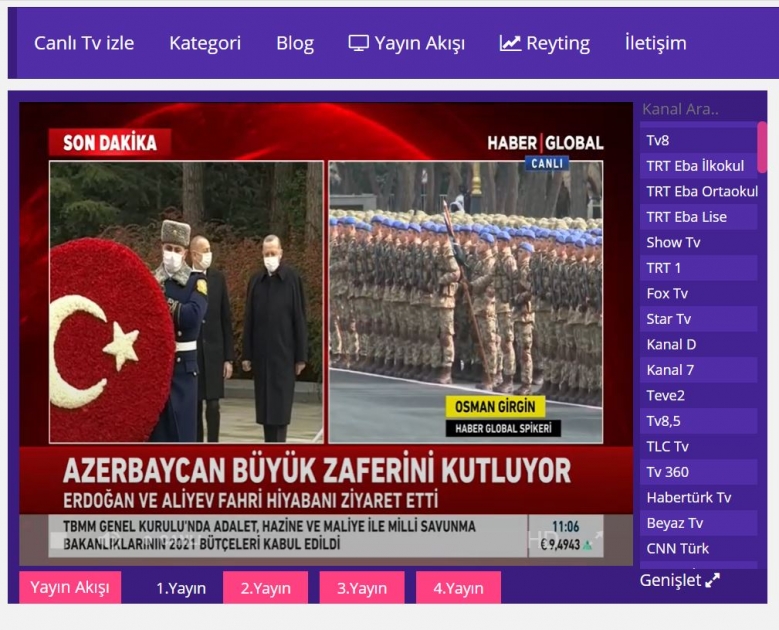779x630 pixels.
Task: Switch to Star Tv channel
Action: pos(698,319)
